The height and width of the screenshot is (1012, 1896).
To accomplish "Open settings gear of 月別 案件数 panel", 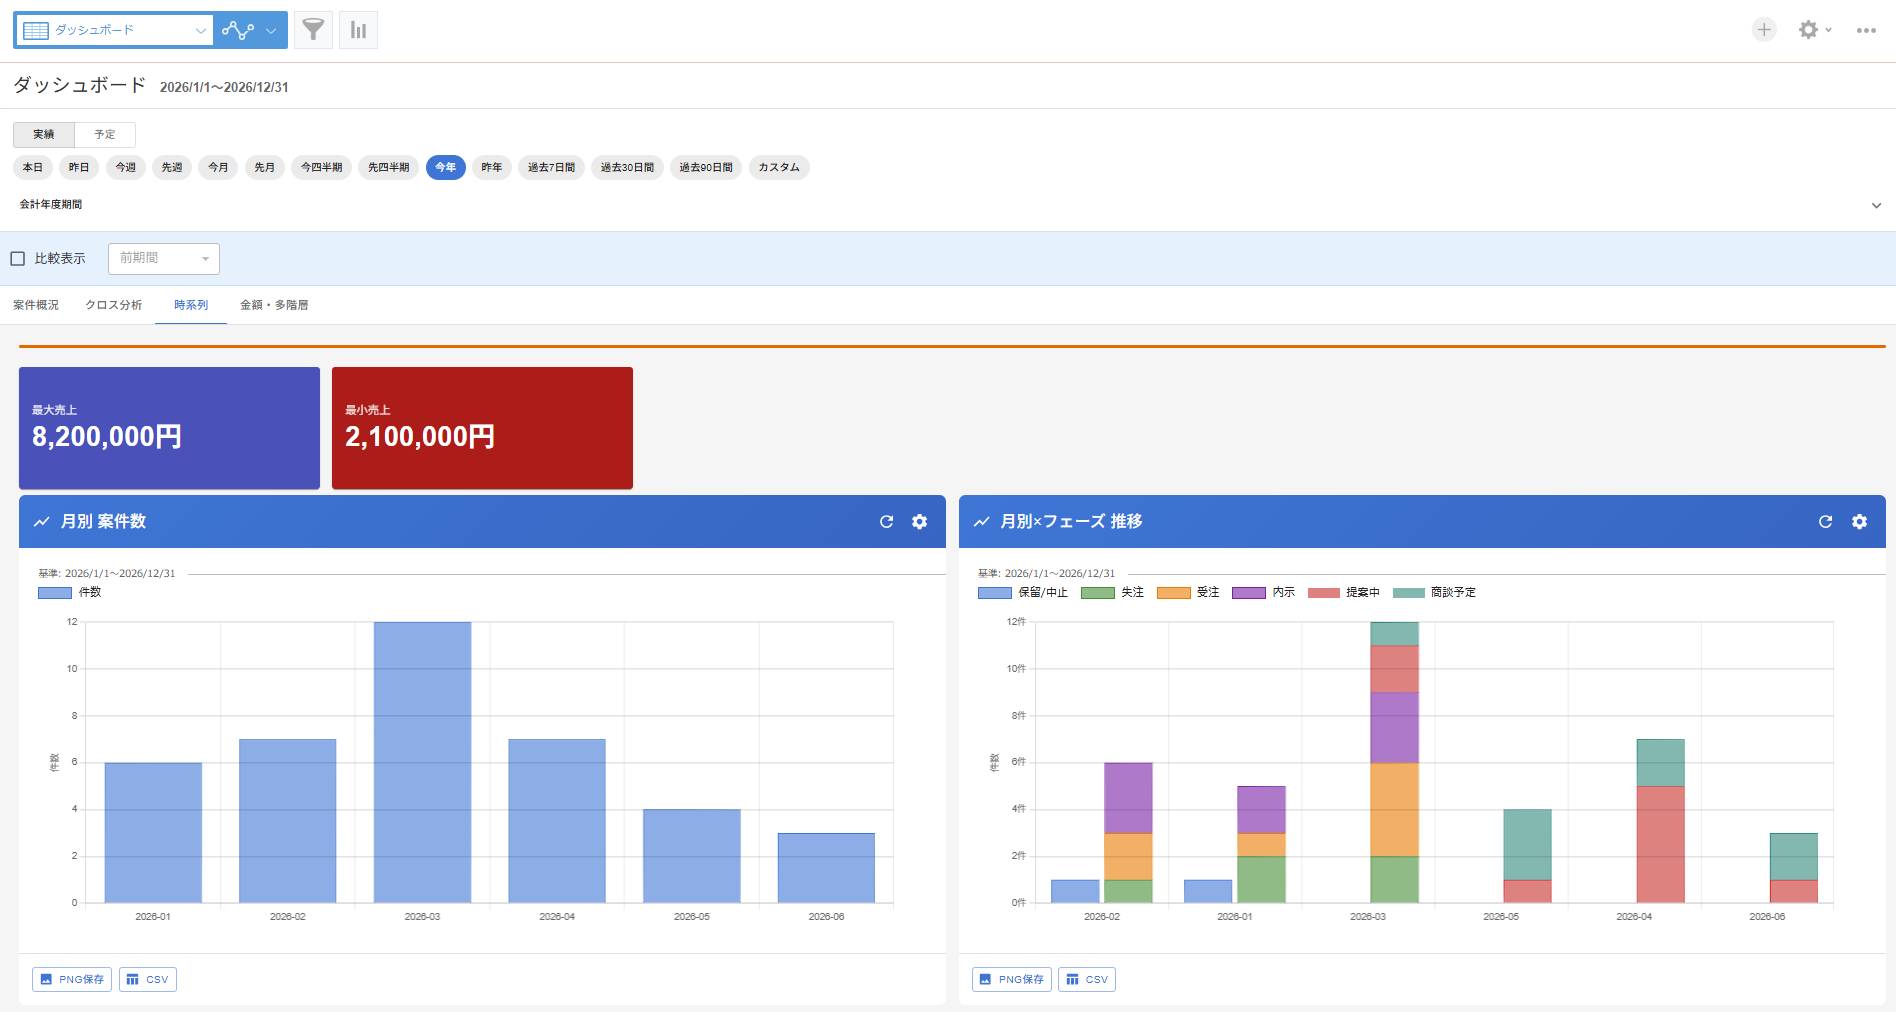I will pyautogui.click(x=920, y=522).
